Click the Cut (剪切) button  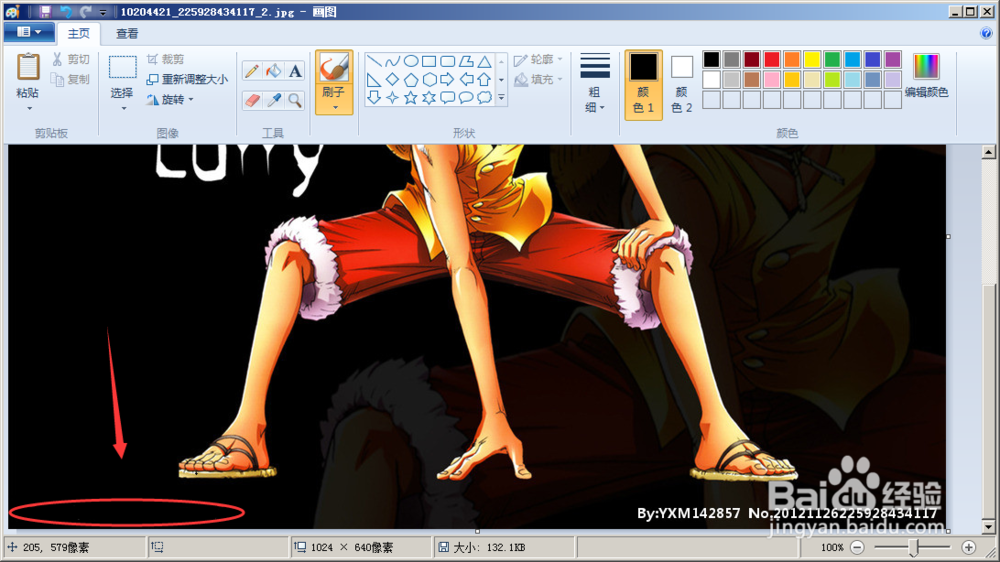(x=71, y=59)
